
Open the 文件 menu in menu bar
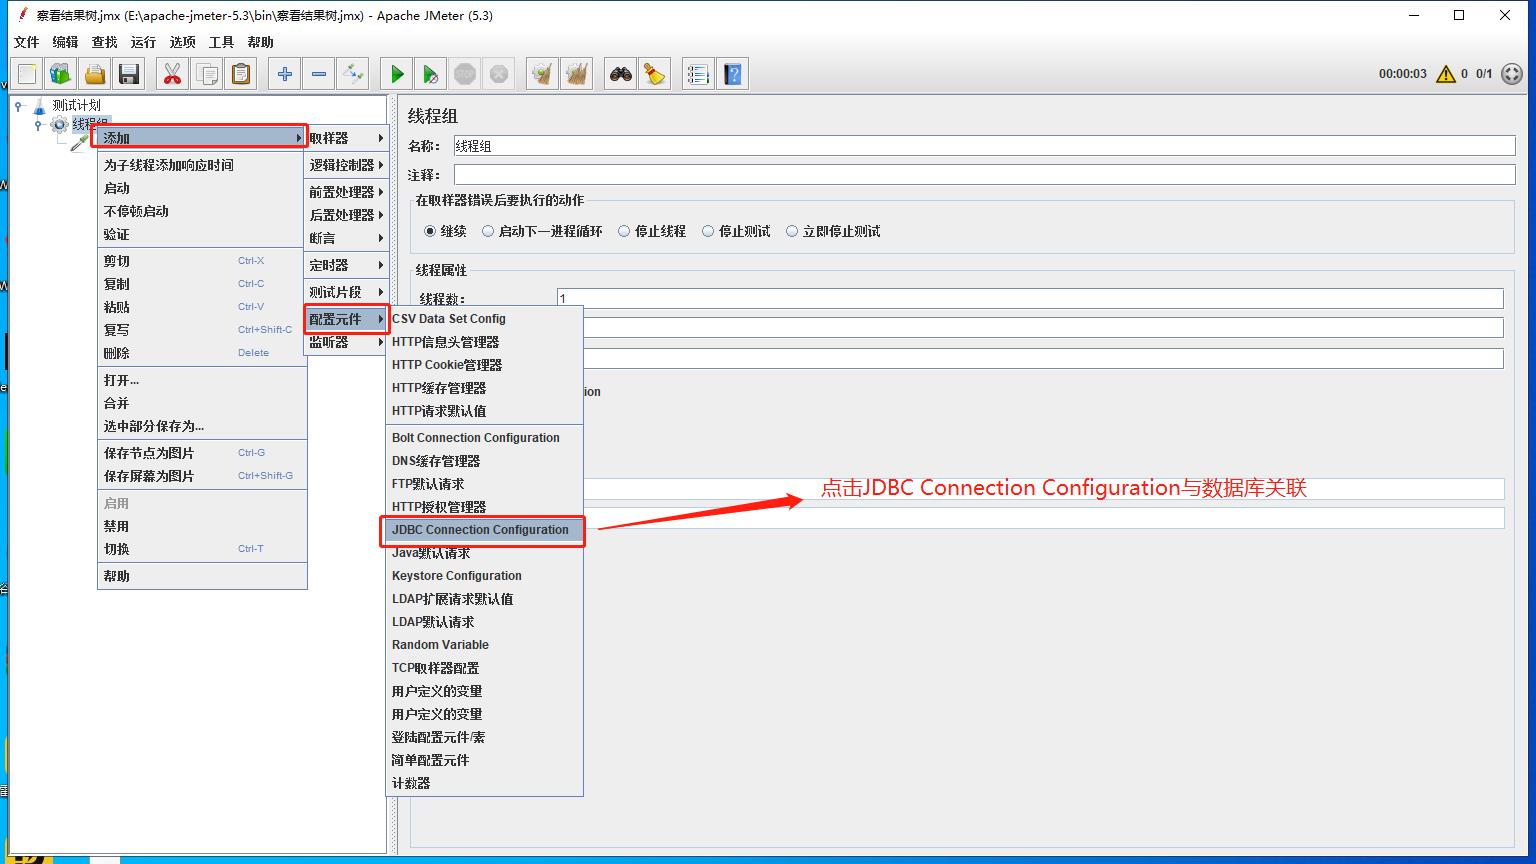point(26,42)
